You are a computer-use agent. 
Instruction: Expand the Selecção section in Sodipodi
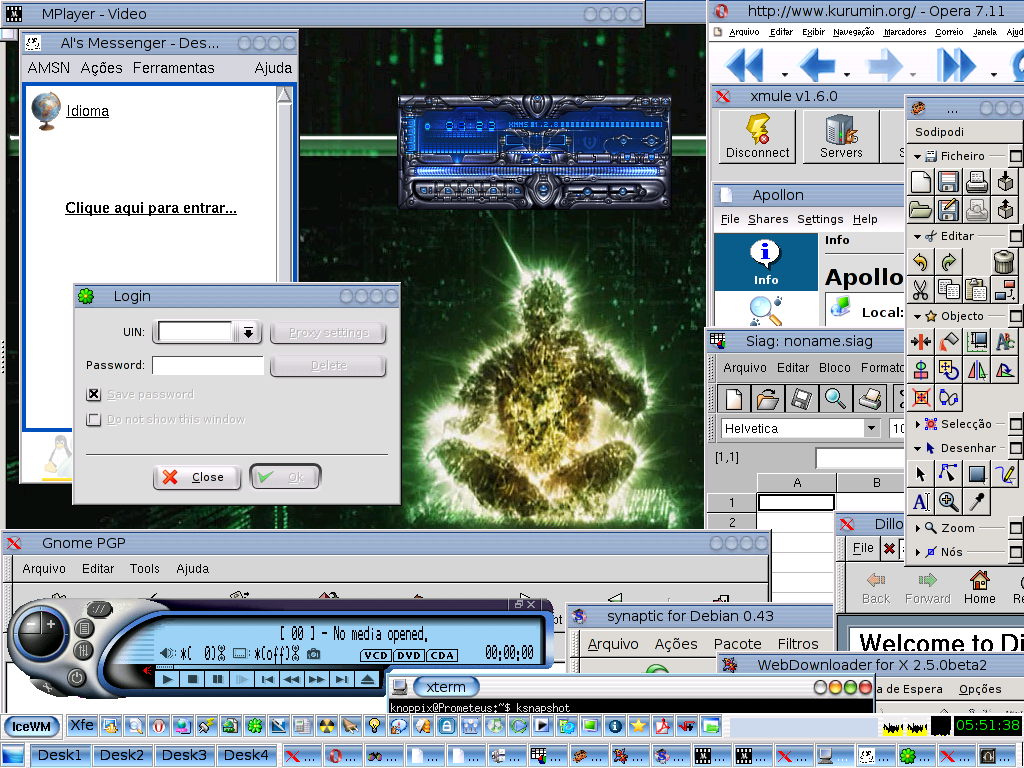pyautogui.click(x=918, y=424)
